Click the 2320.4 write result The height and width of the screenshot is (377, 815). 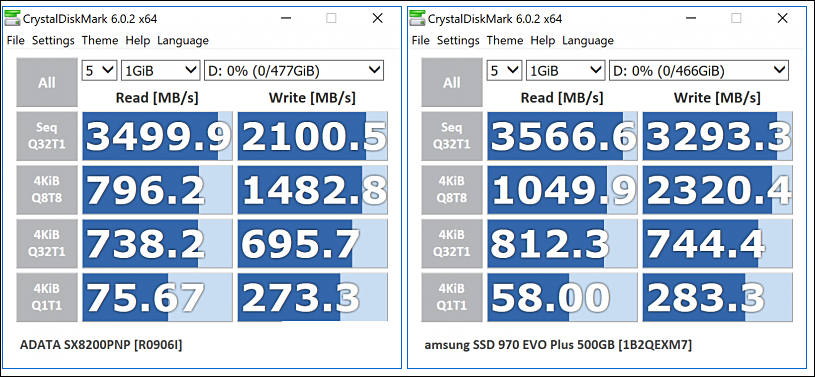point(718,190)
